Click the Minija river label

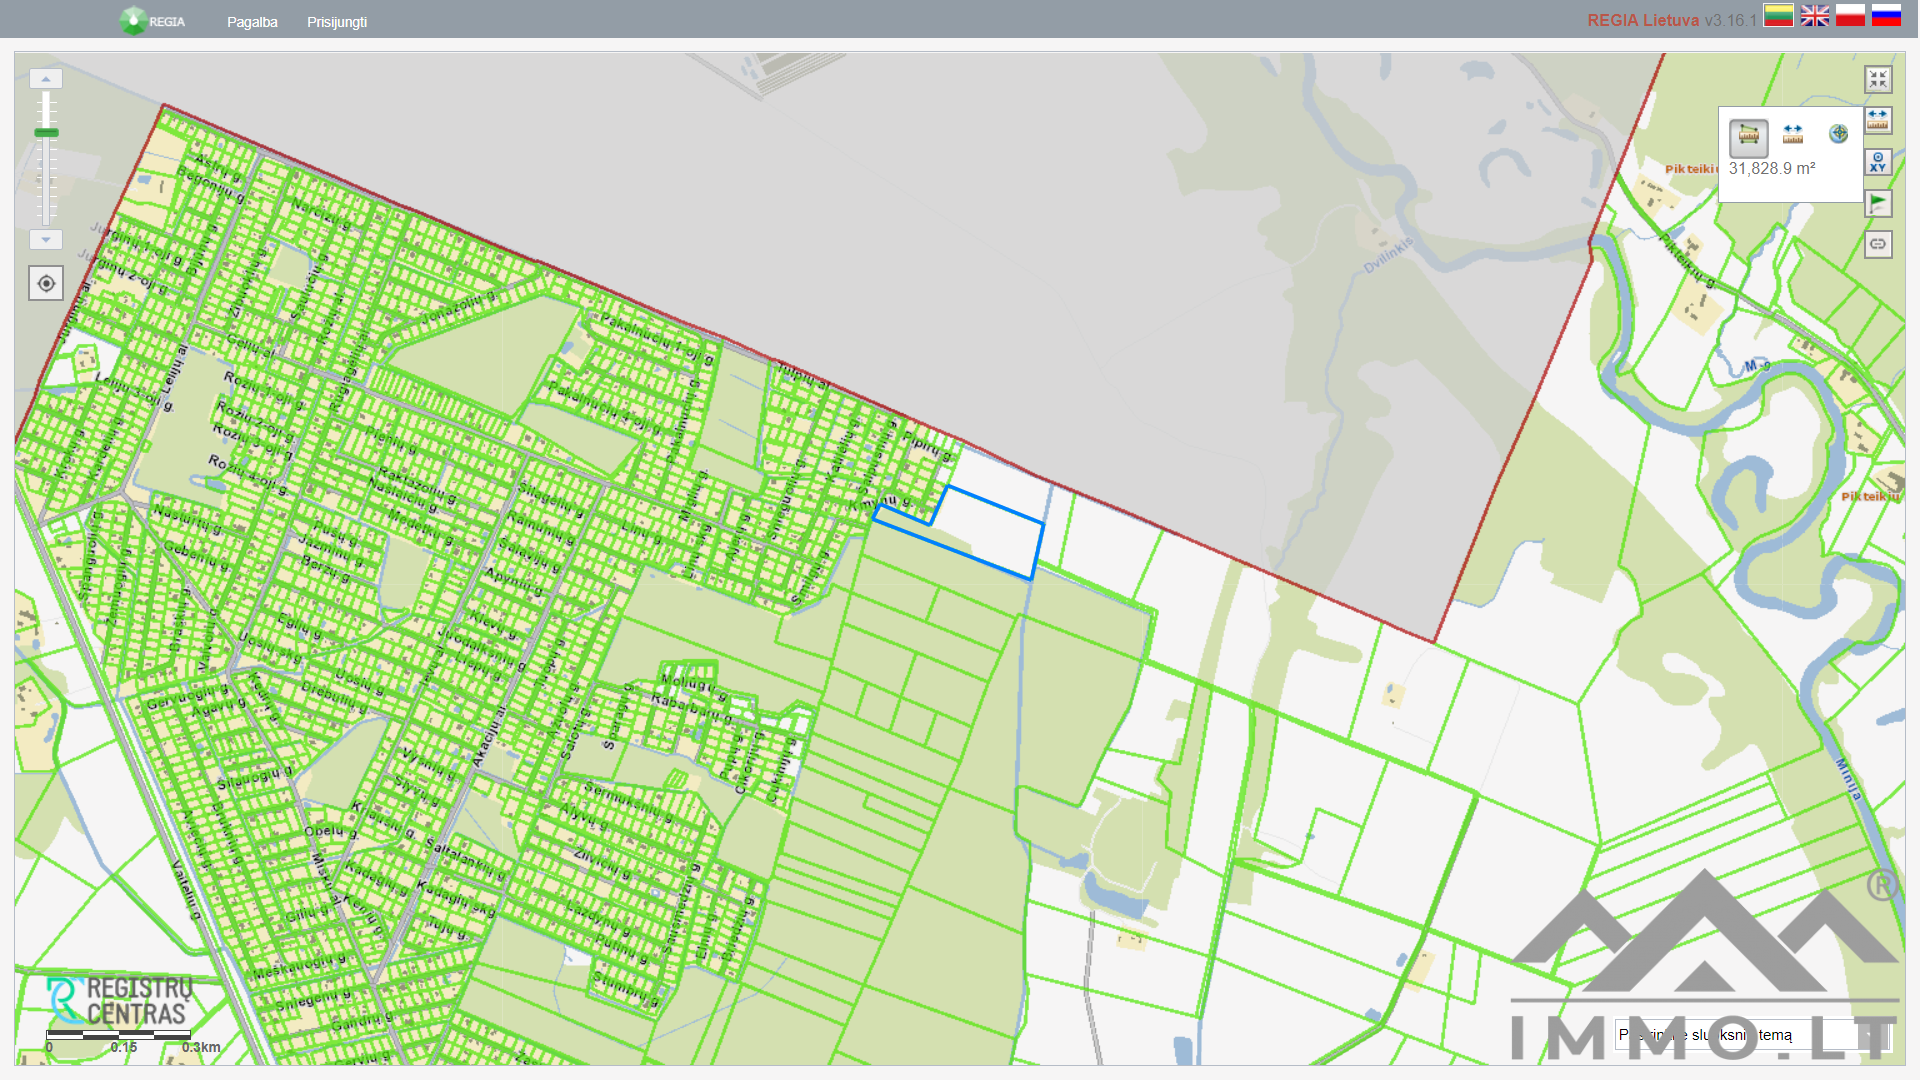(x=1849, y=779)
